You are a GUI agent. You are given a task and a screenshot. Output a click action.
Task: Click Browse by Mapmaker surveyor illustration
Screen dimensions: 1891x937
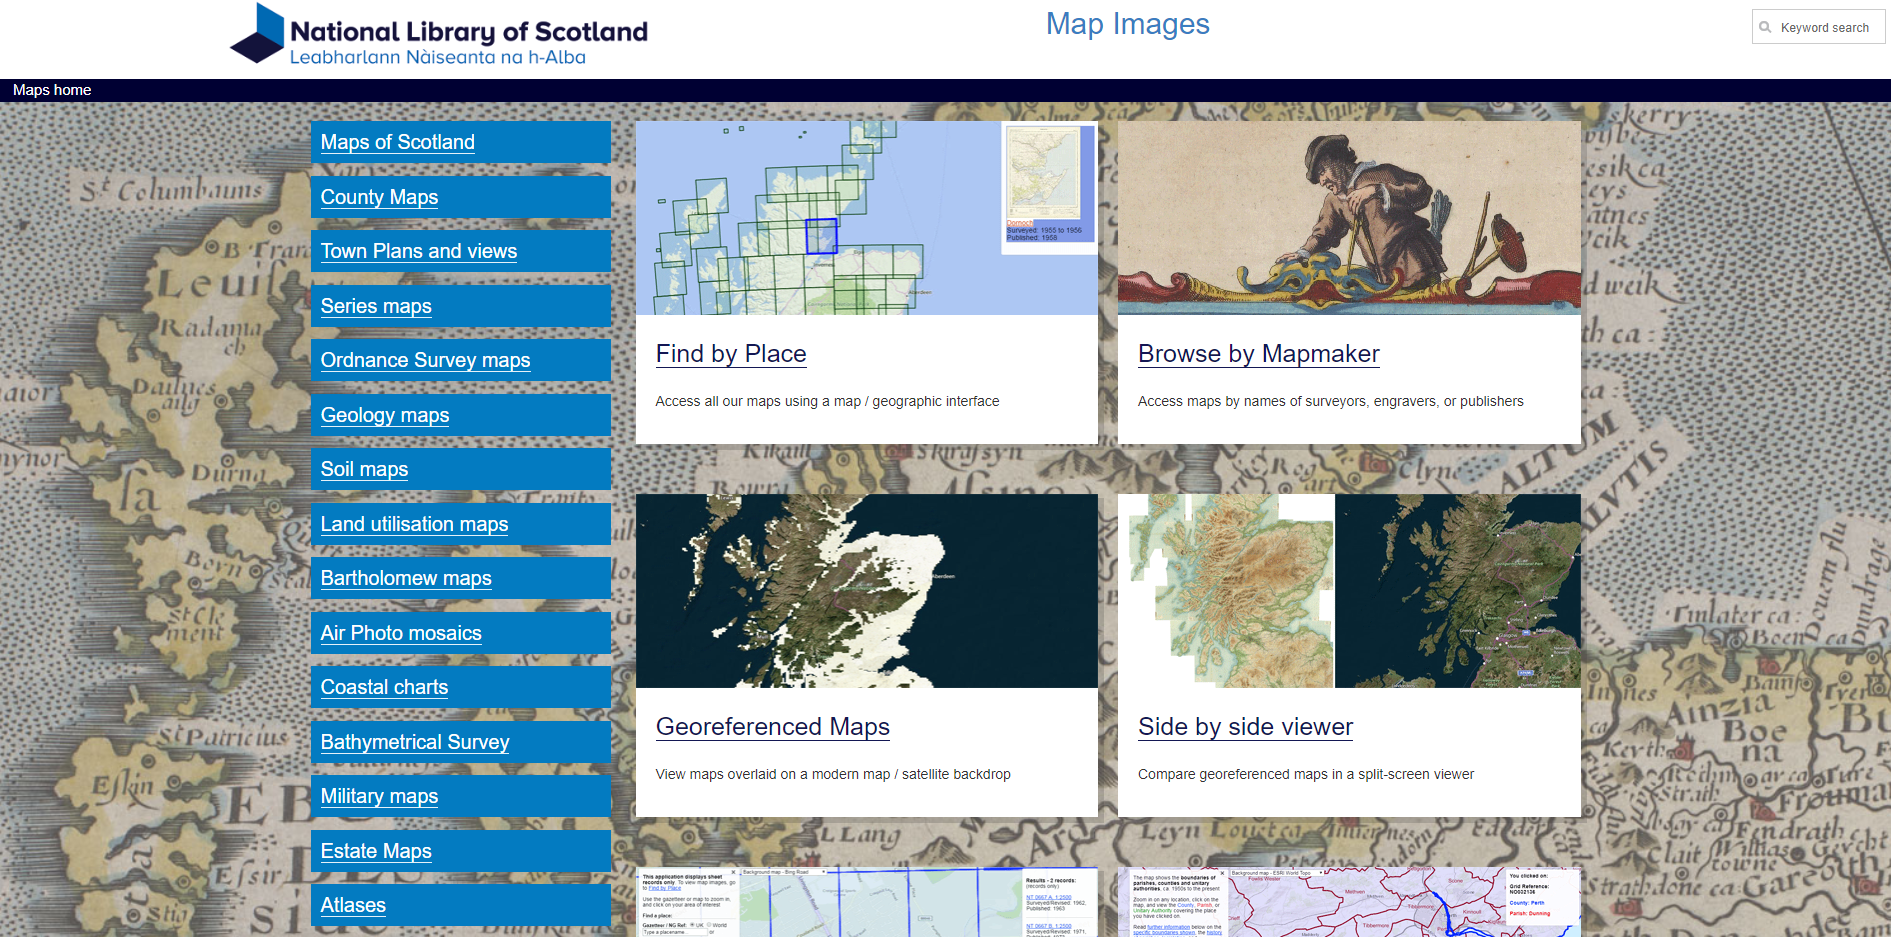(x=1349, y=218)
